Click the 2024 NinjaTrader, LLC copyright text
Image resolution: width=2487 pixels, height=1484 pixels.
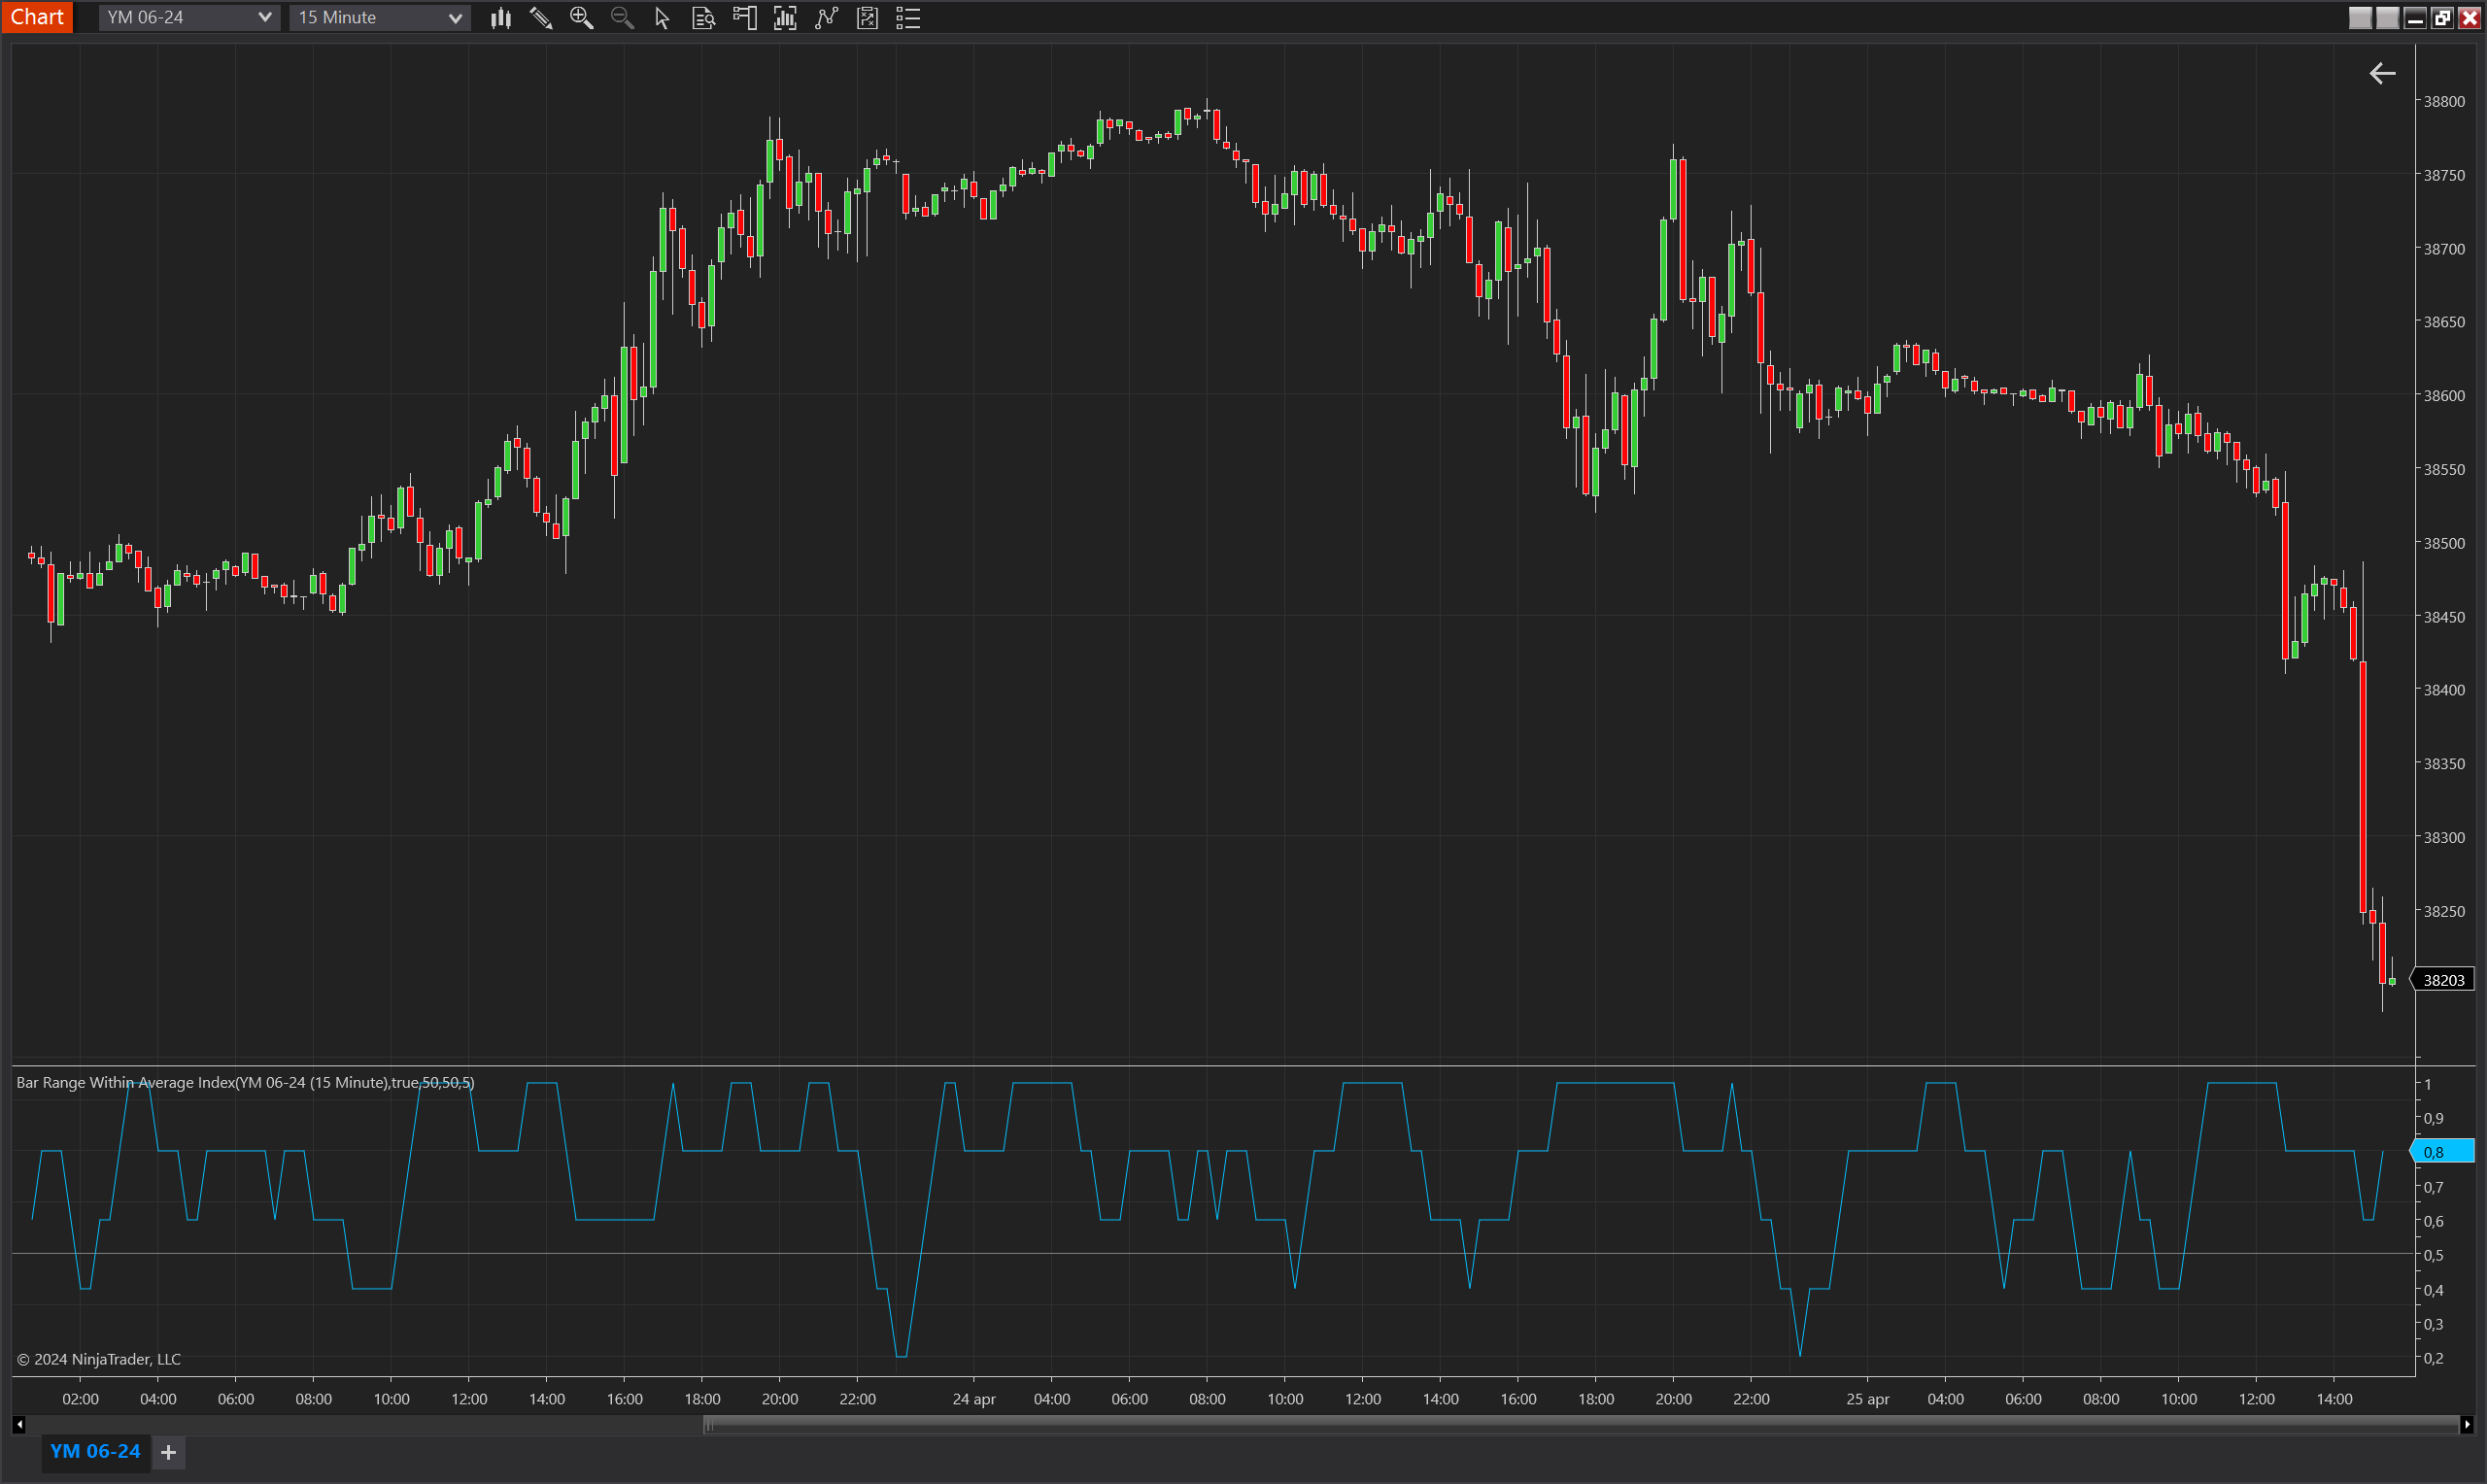pyautogui.click(x=99, y=1359)
